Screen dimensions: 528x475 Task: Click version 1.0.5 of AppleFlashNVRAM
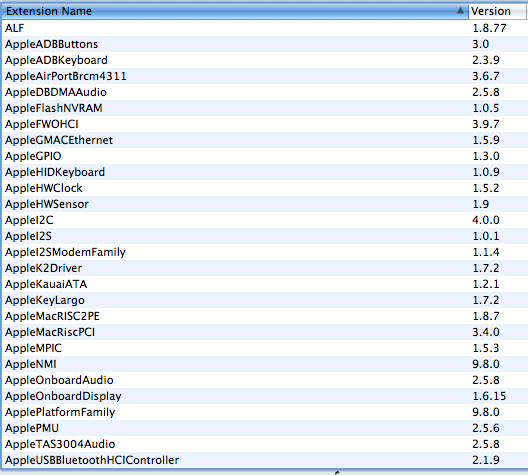coord(486,108)
